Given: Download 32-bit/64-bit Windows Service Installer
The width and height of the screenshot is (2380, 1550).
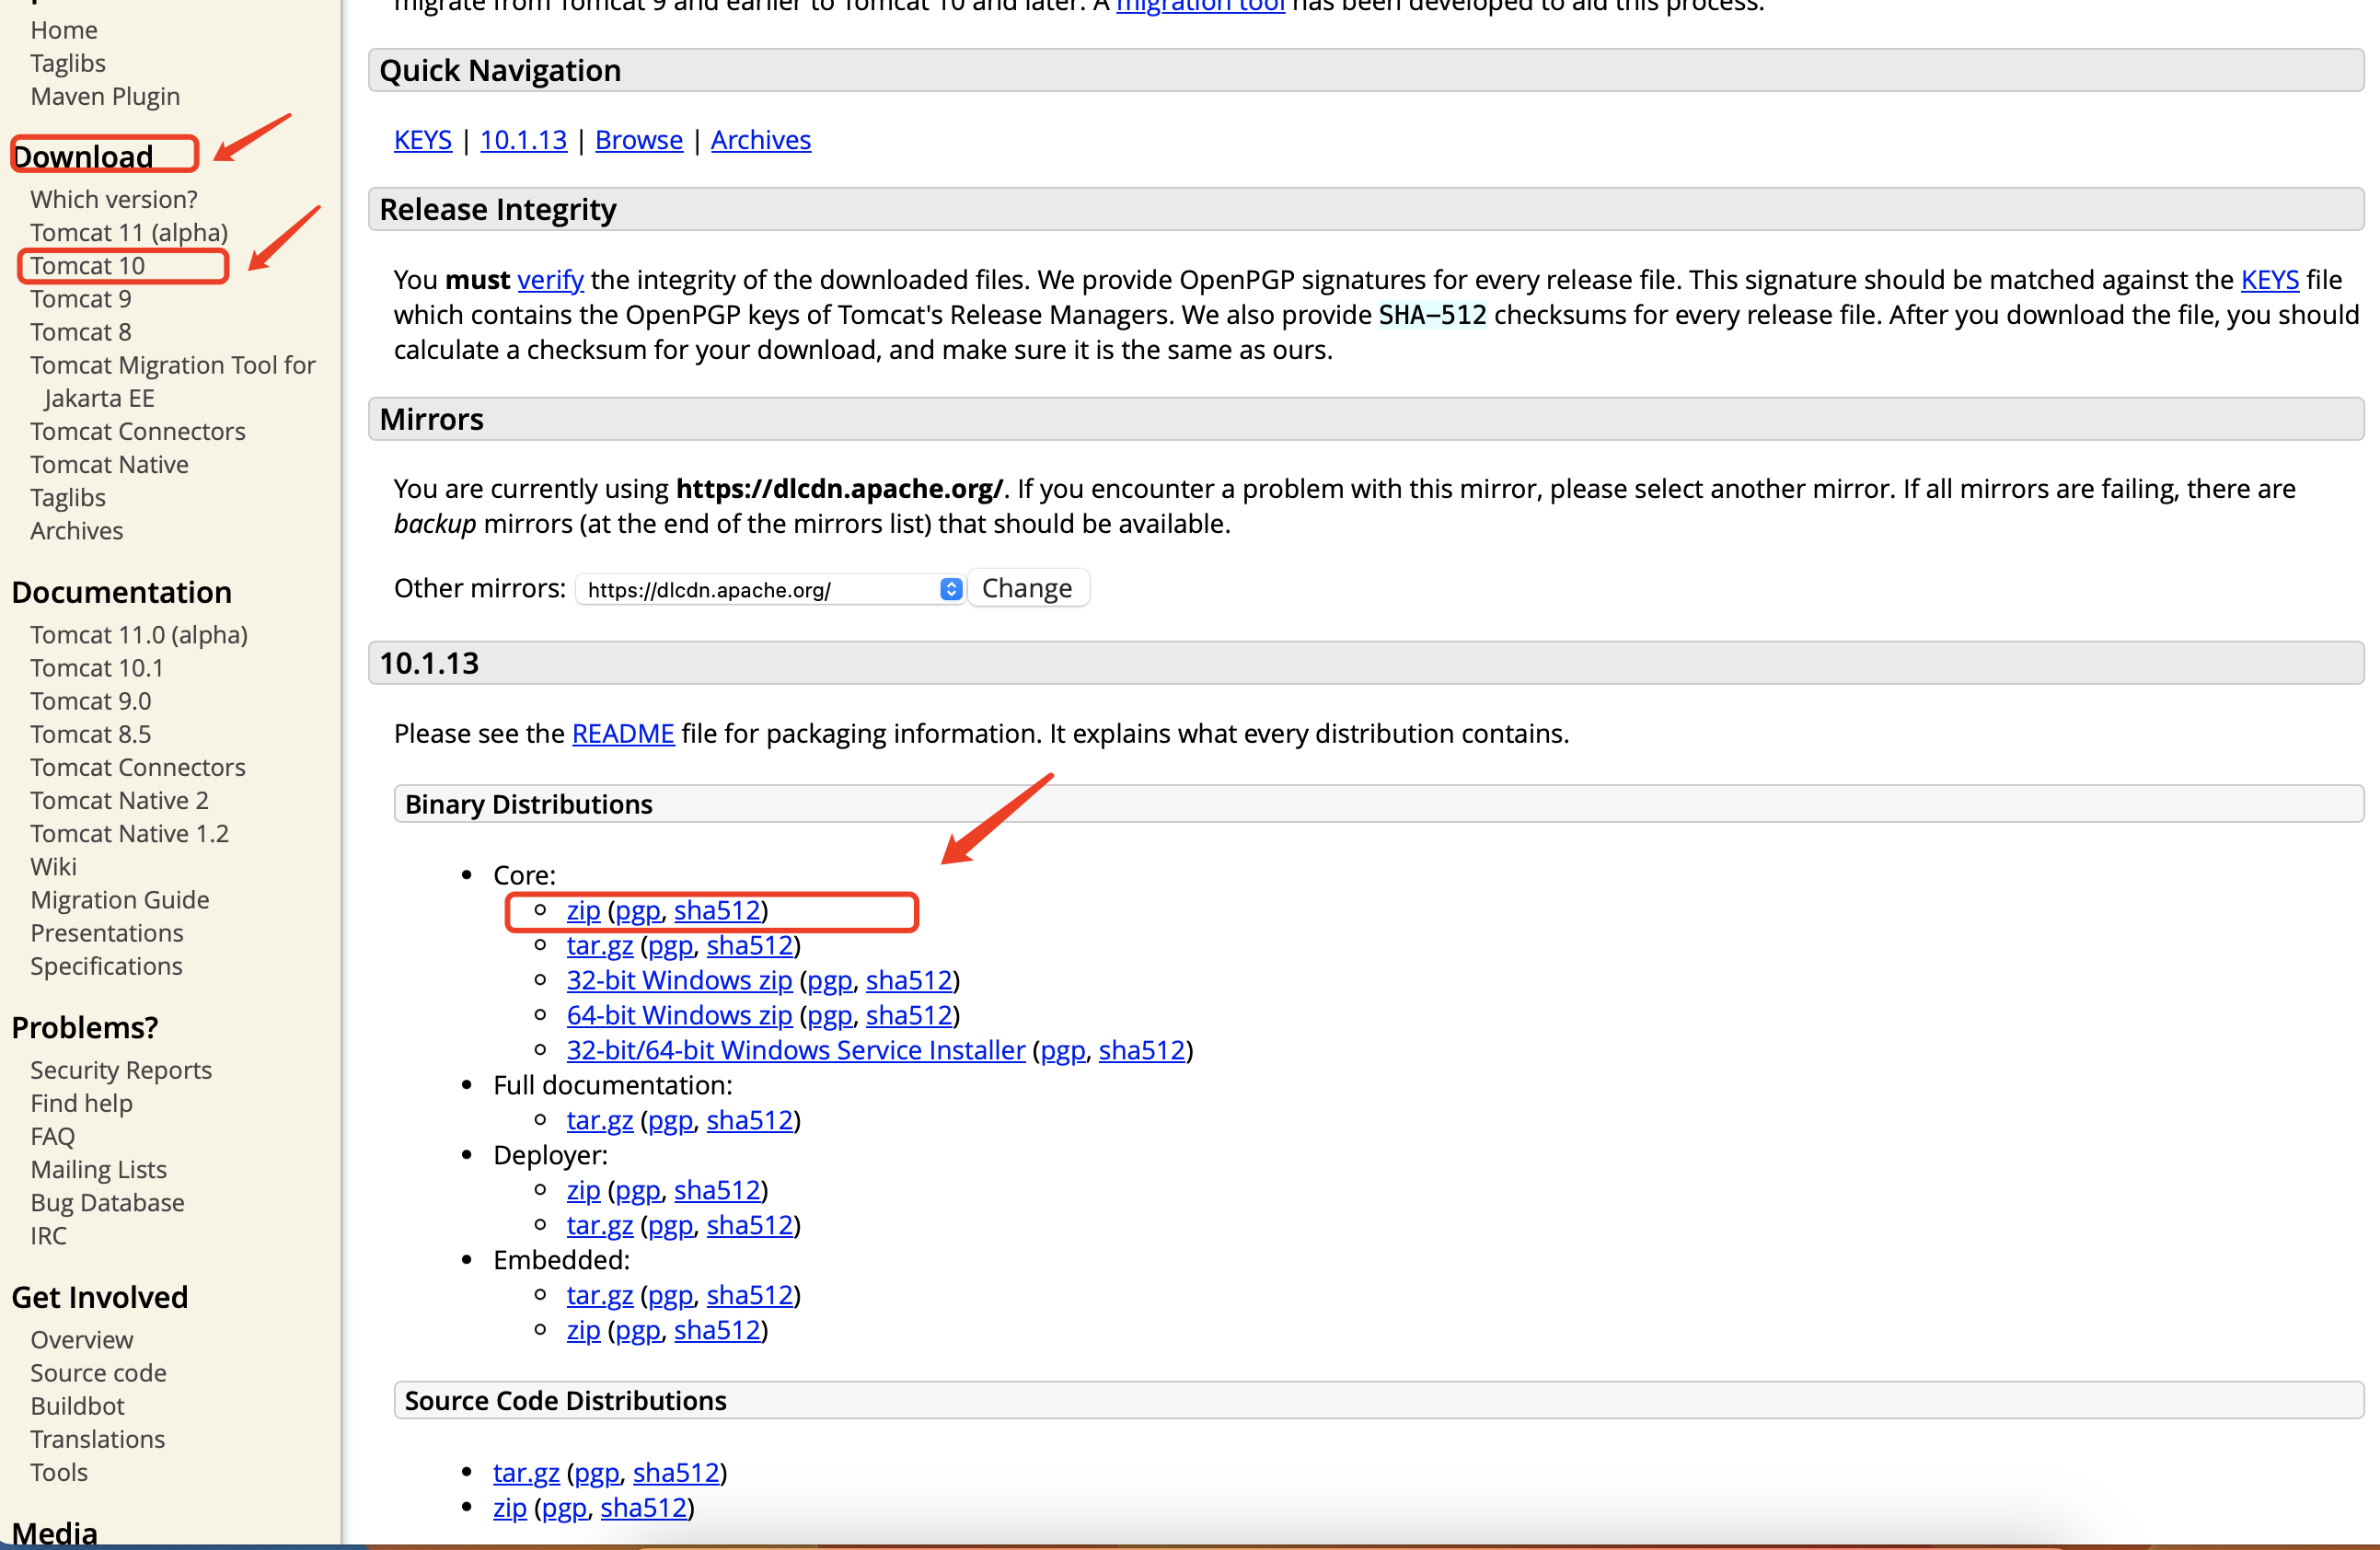Looking at the screenshot, I should coord(796,1051).
